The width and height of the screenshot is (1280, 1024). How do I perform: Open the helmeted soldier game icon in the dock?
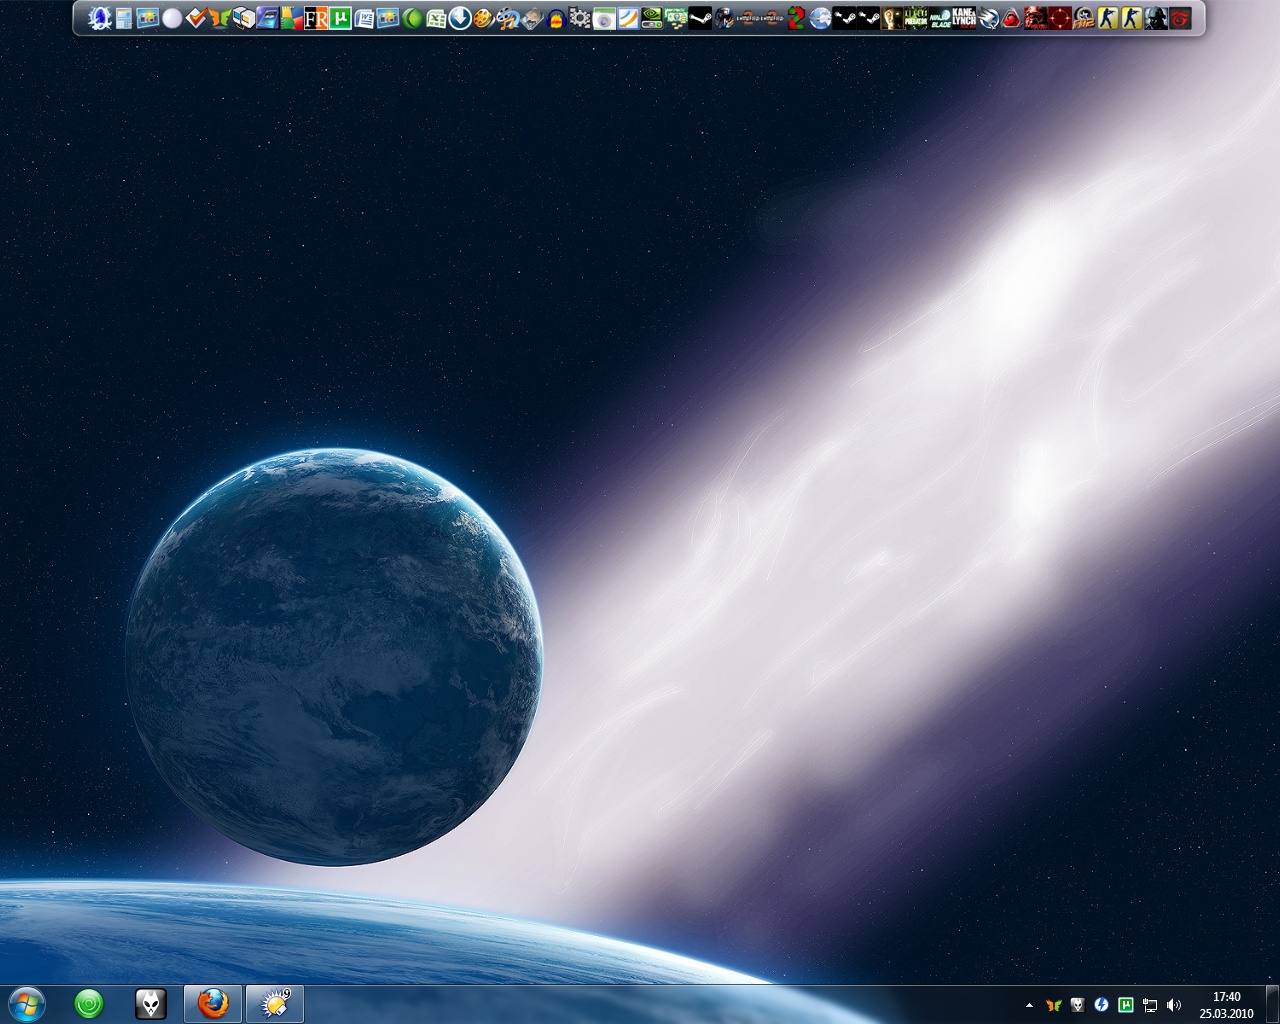(x=1156, y=18)
